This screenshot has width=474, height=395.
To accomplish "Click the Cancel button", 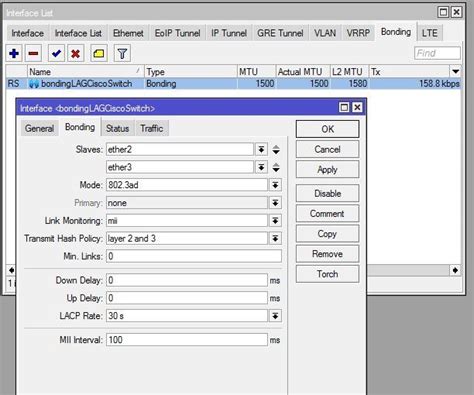I will click(328, 149).
